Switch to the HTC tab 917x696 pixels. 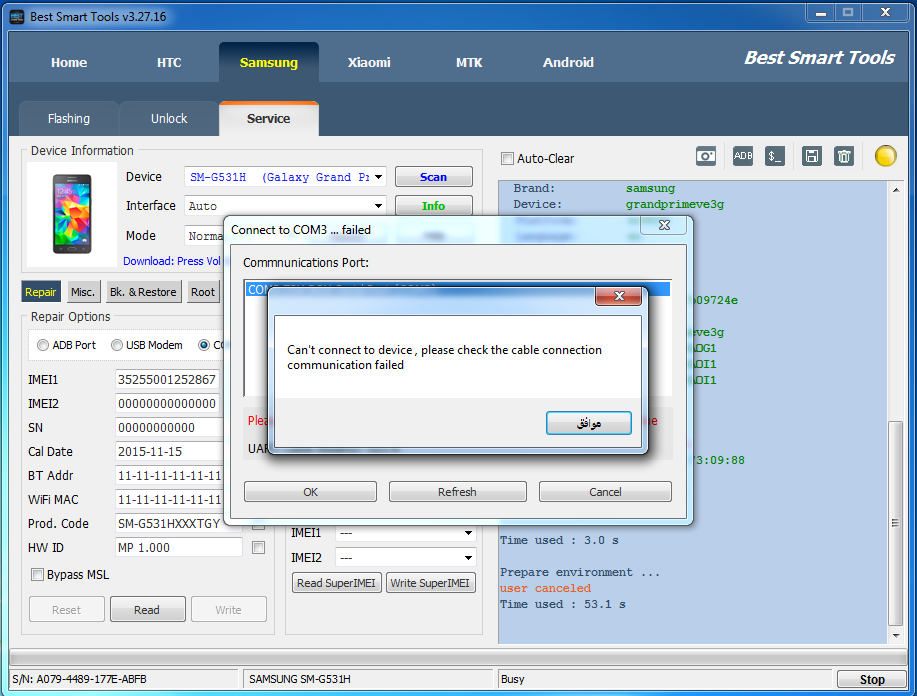(169, 63)
